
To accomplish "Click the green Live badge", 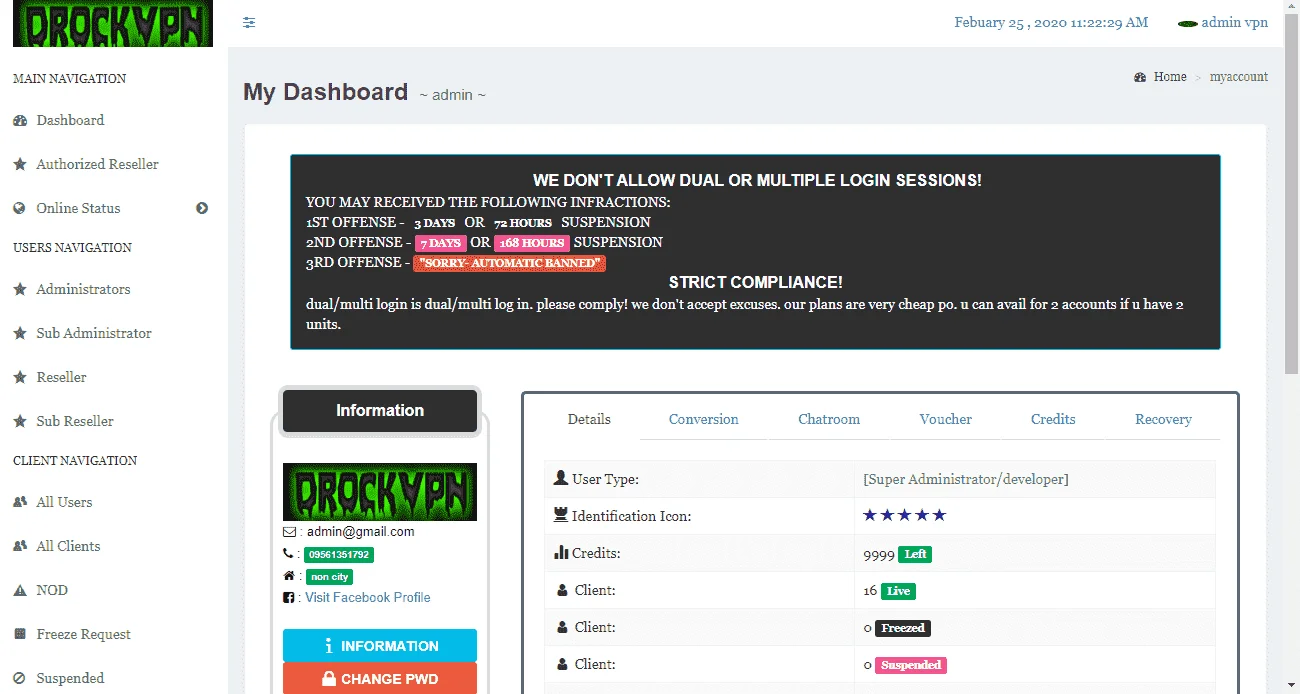I will [898, 591].
